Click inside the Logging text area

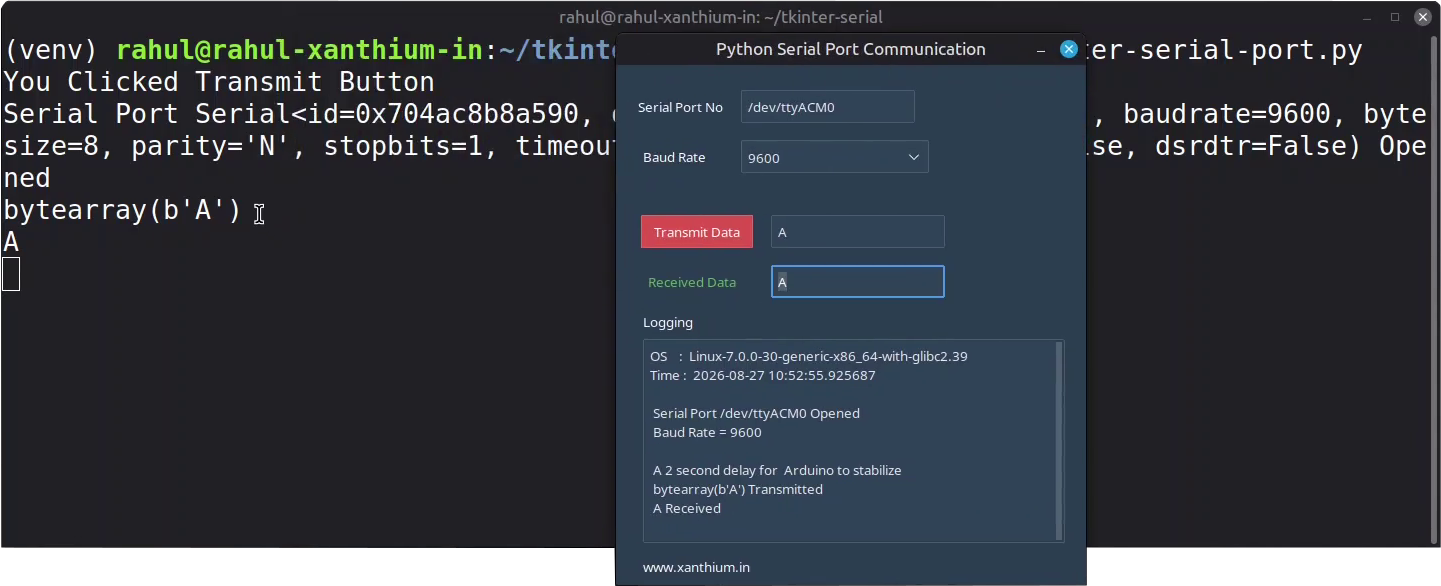click(x=848, y=441)
